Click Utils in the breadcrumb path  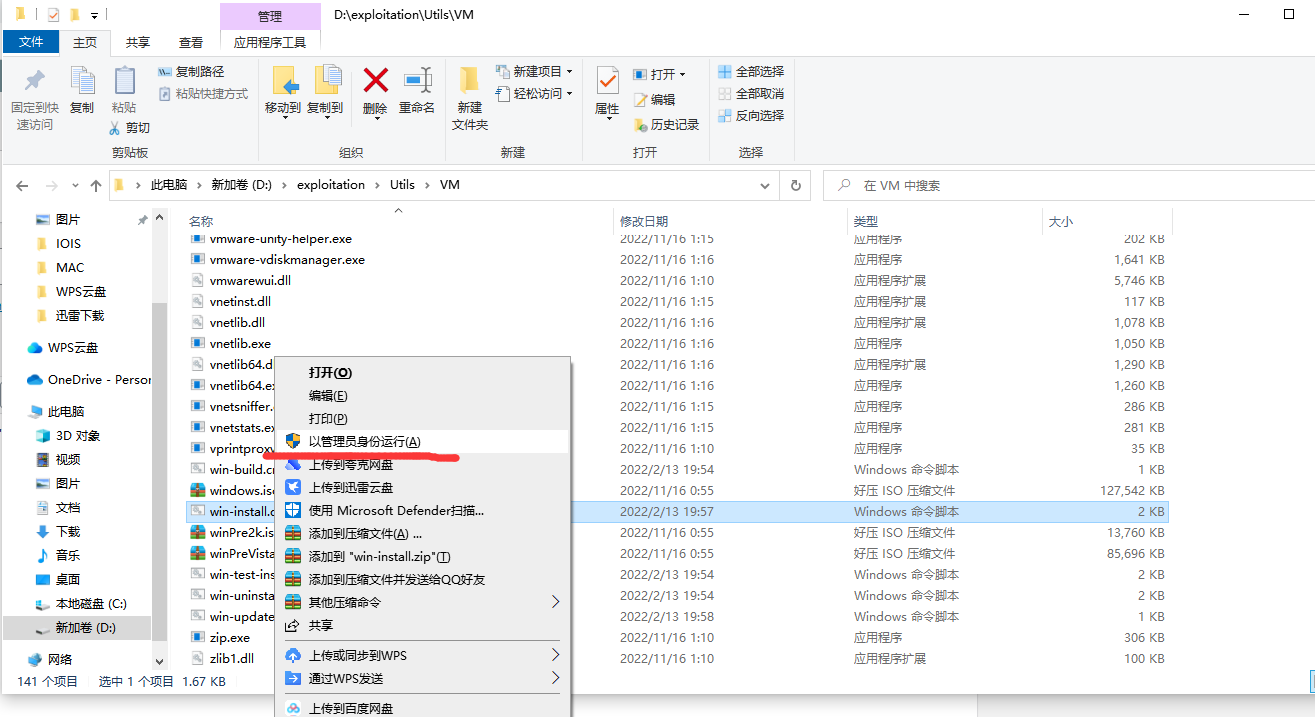tap(402, 185)
